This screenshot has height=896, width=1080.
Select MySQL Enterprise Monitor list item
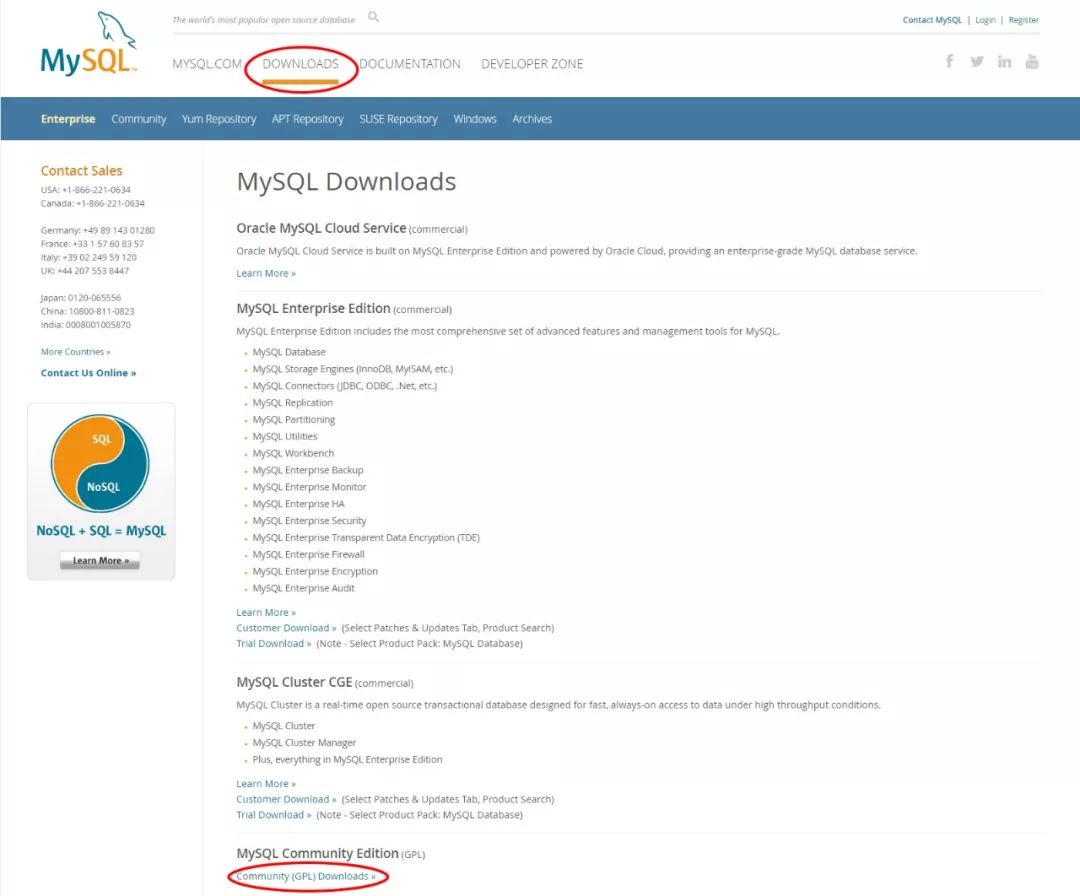point(309,487)
